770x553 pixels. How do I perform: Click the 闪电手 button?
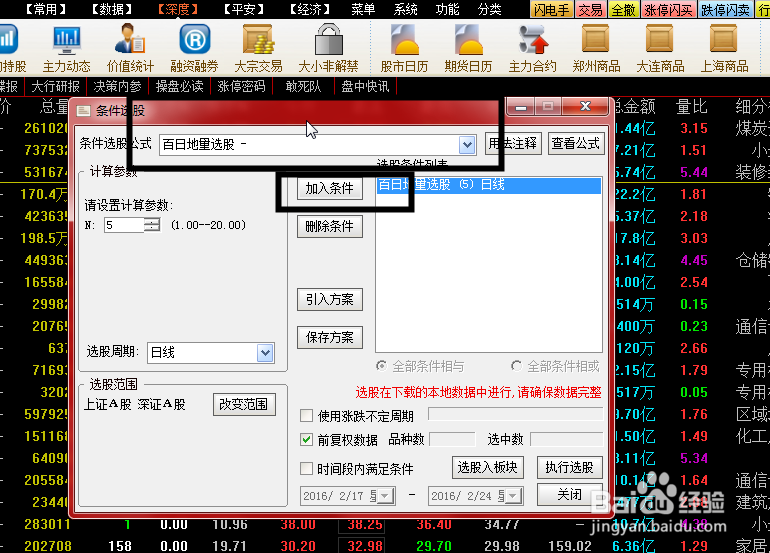(551, 10)
